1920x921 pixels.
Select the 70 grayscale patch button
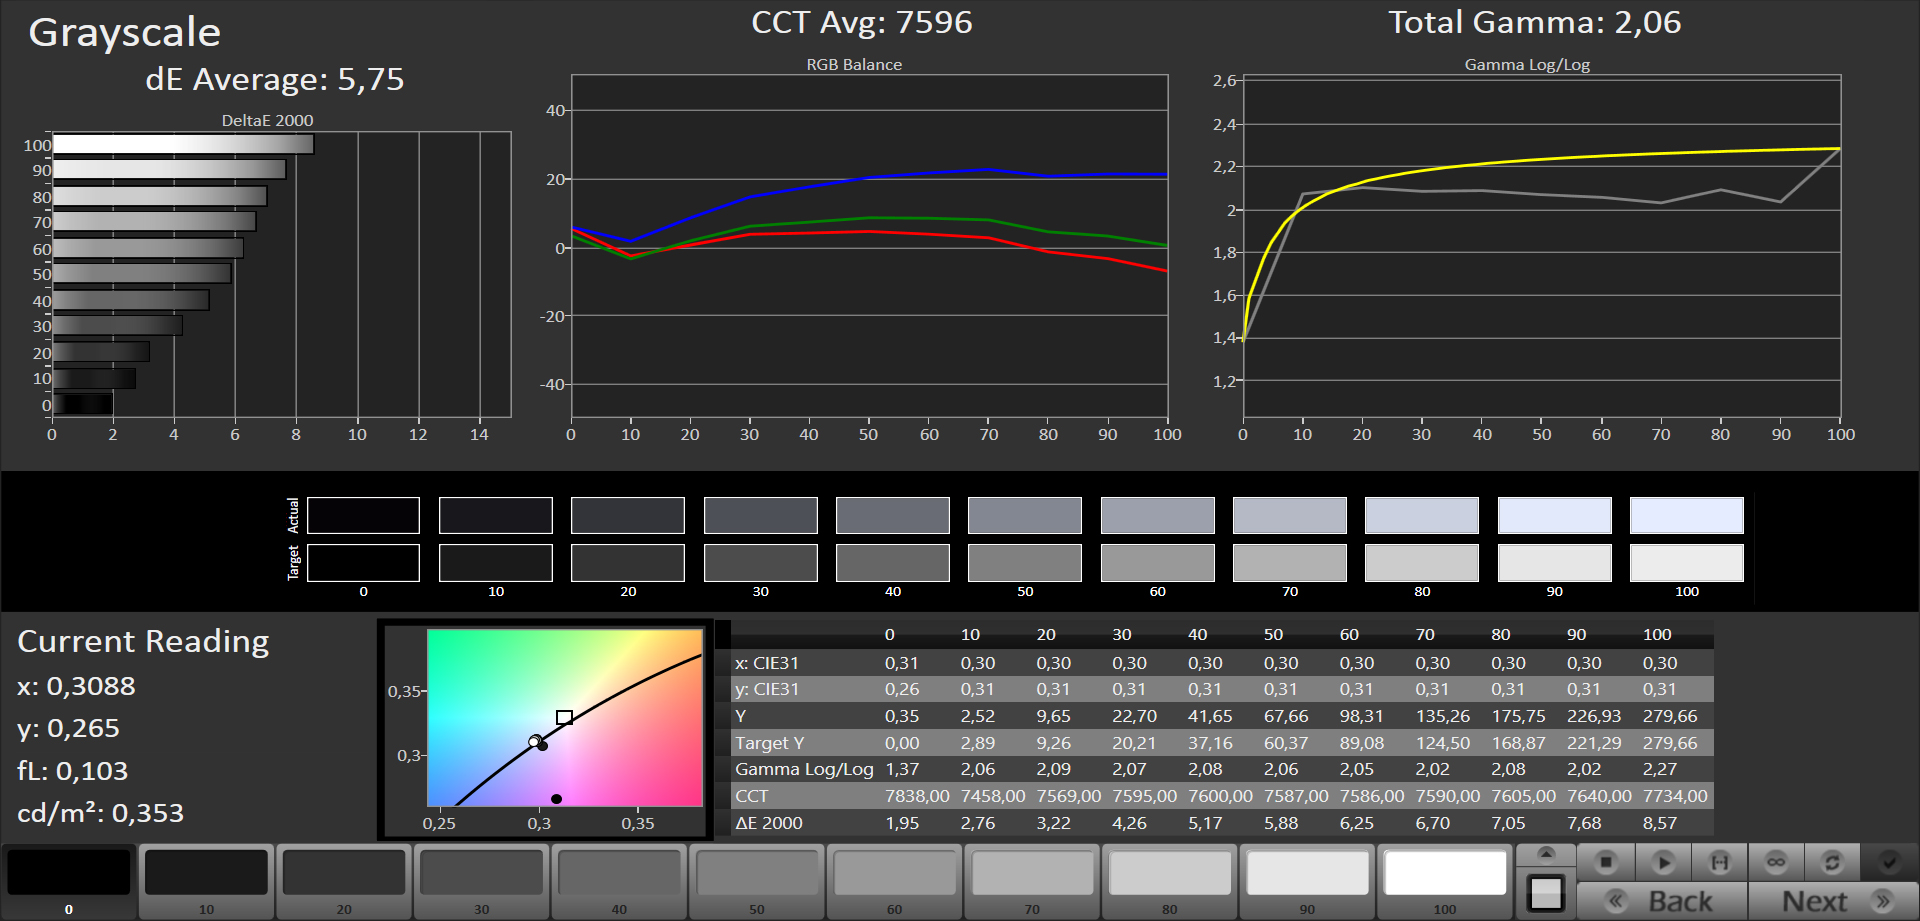pos(1032,881)
